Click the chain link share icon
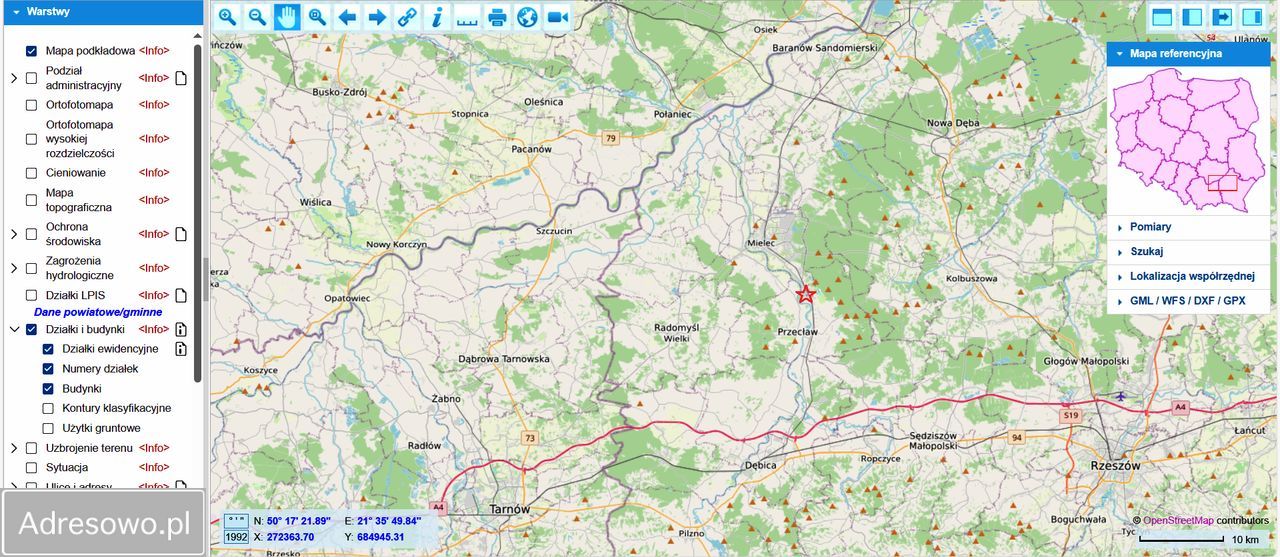Viewport: 1280px width, 557px height. point(407,17)
